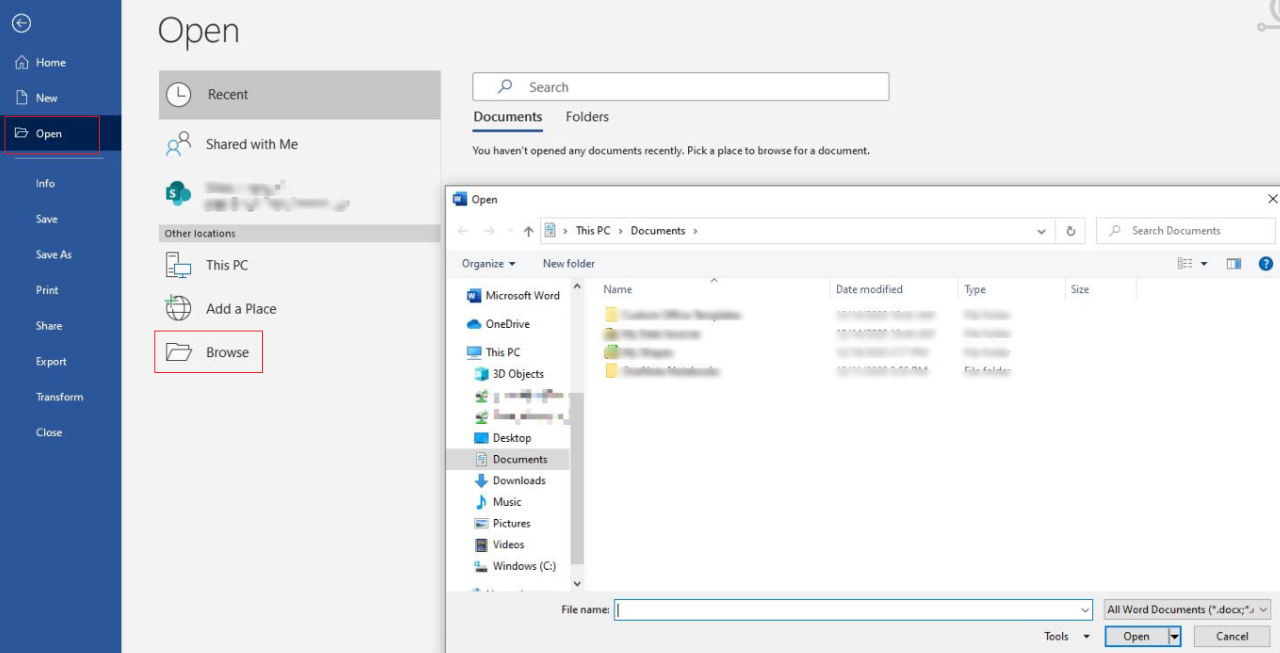The height and width of the screenshot is (653, 1280).
Task: Click Cancel to close the dialog
Action: tap(1231, 636)
